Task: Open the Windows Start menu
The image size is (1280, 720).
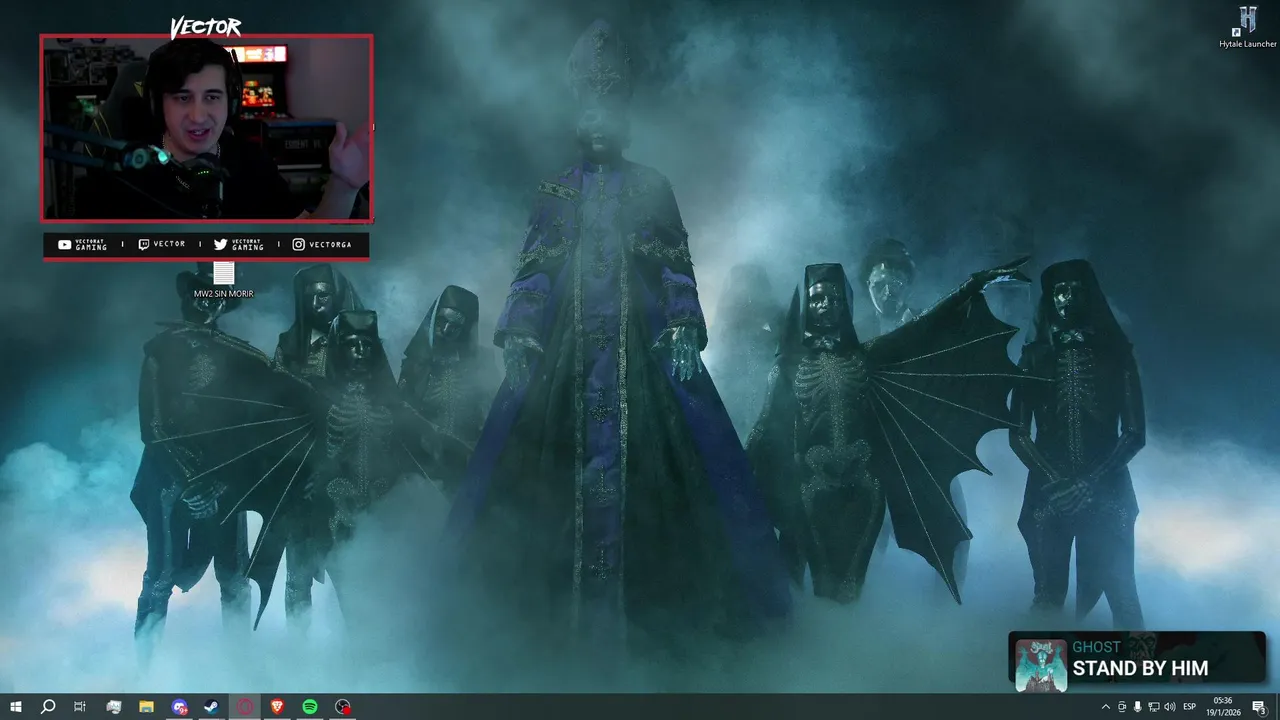Action: 15,707
